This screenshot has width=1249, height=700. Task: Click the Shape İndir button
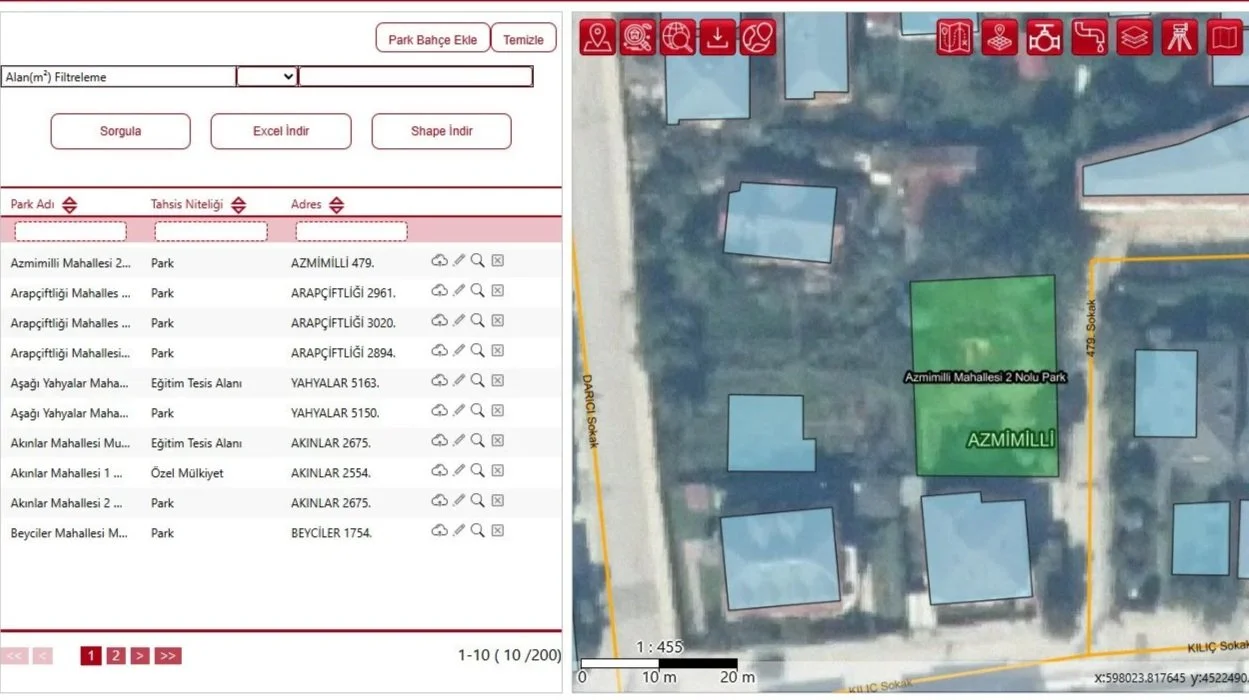441,131
